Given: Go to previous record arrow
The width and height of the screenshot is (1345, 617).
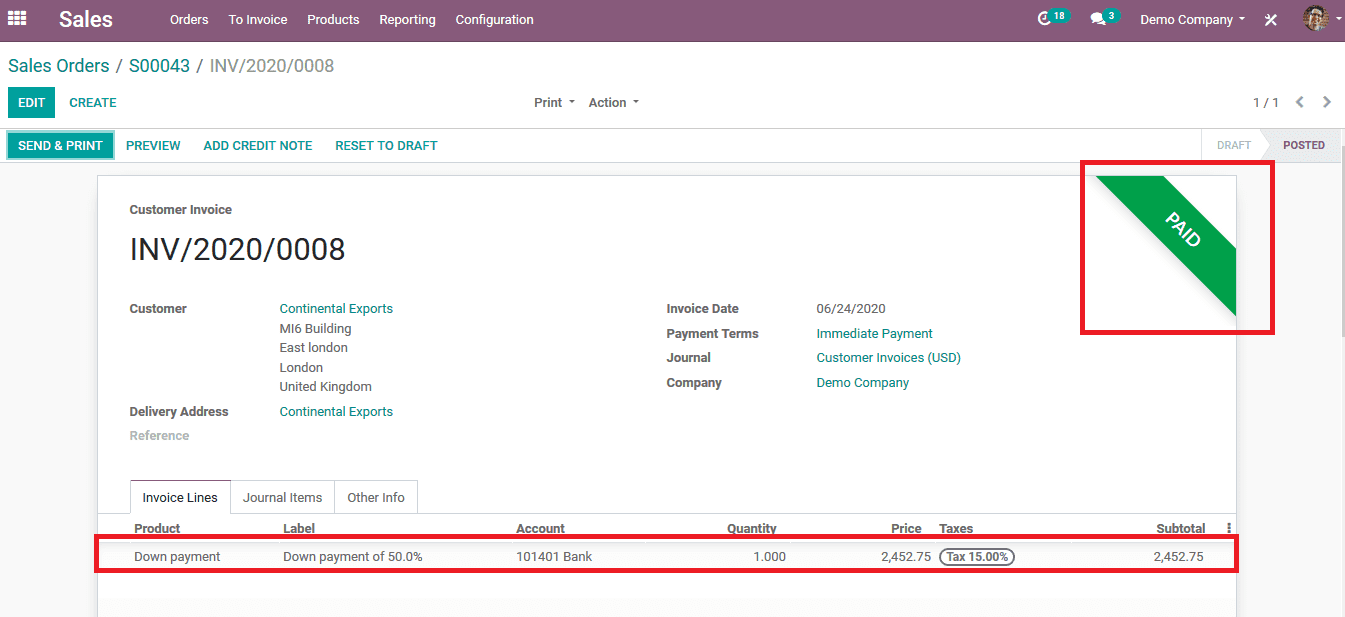Looking at the screenshot, I should pos(1300,102).
